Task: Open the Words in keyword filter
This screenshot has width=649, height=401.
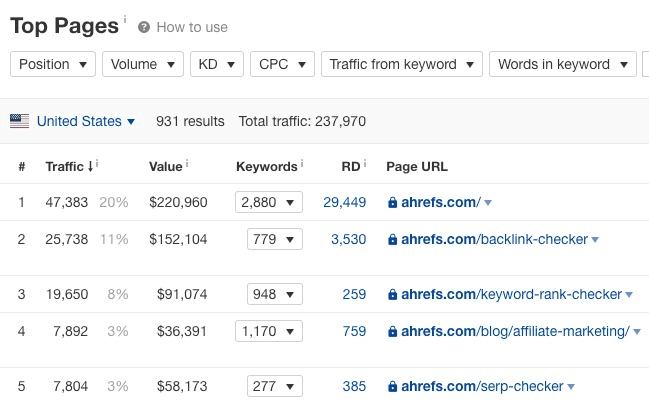Action: click(563, 64)
